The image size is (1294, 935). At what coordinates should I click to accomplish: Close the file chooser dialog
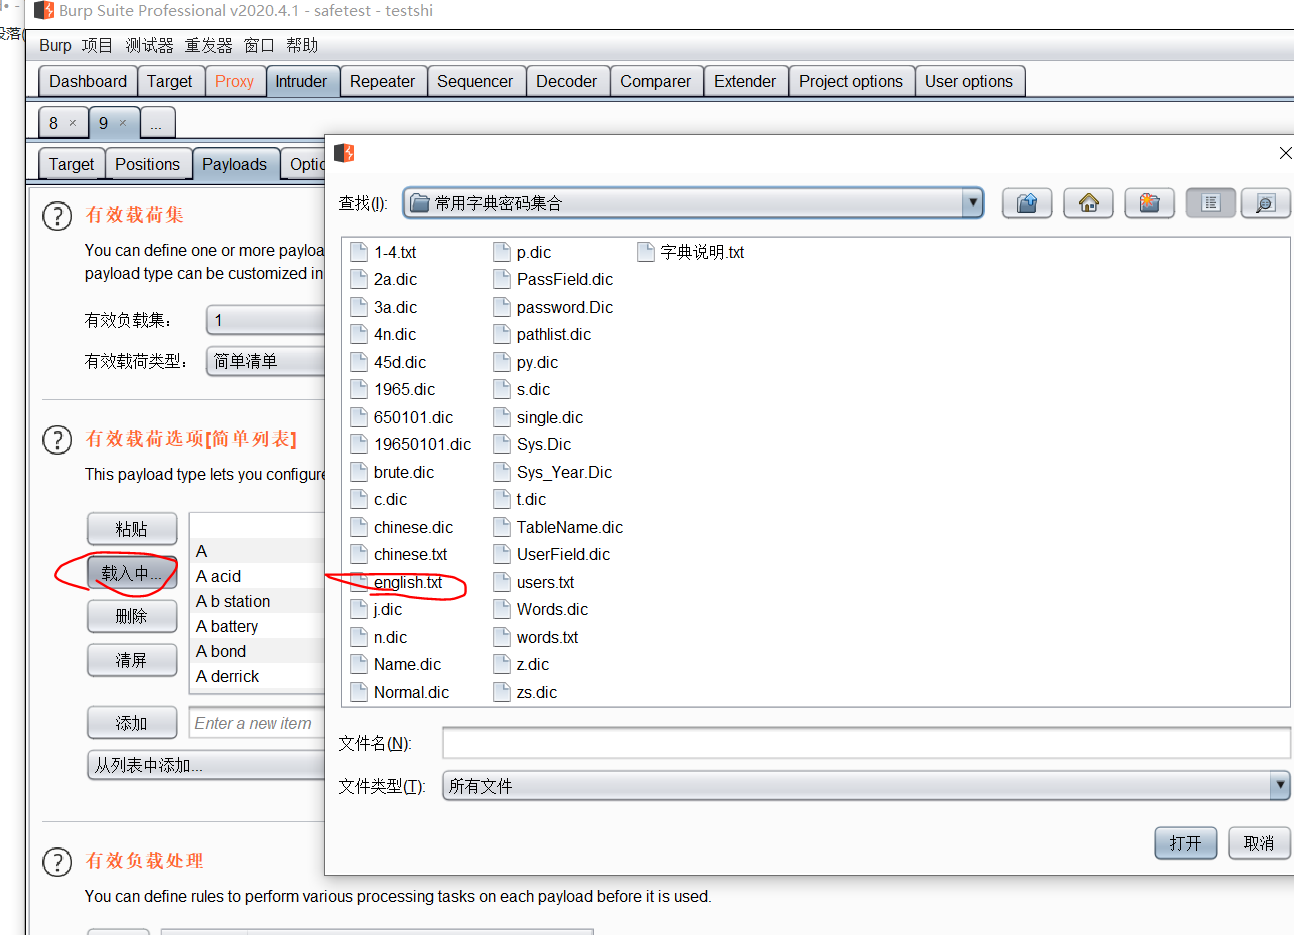point(1285,153)
